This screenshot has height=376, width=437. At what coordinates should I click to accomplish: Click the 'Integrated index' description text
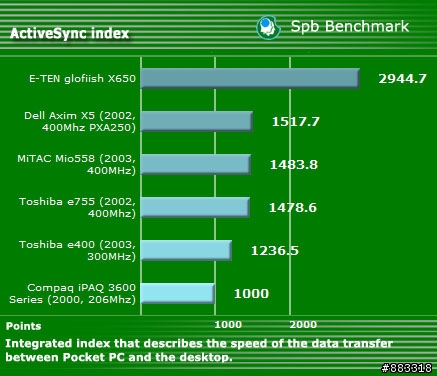click(199, 350)
